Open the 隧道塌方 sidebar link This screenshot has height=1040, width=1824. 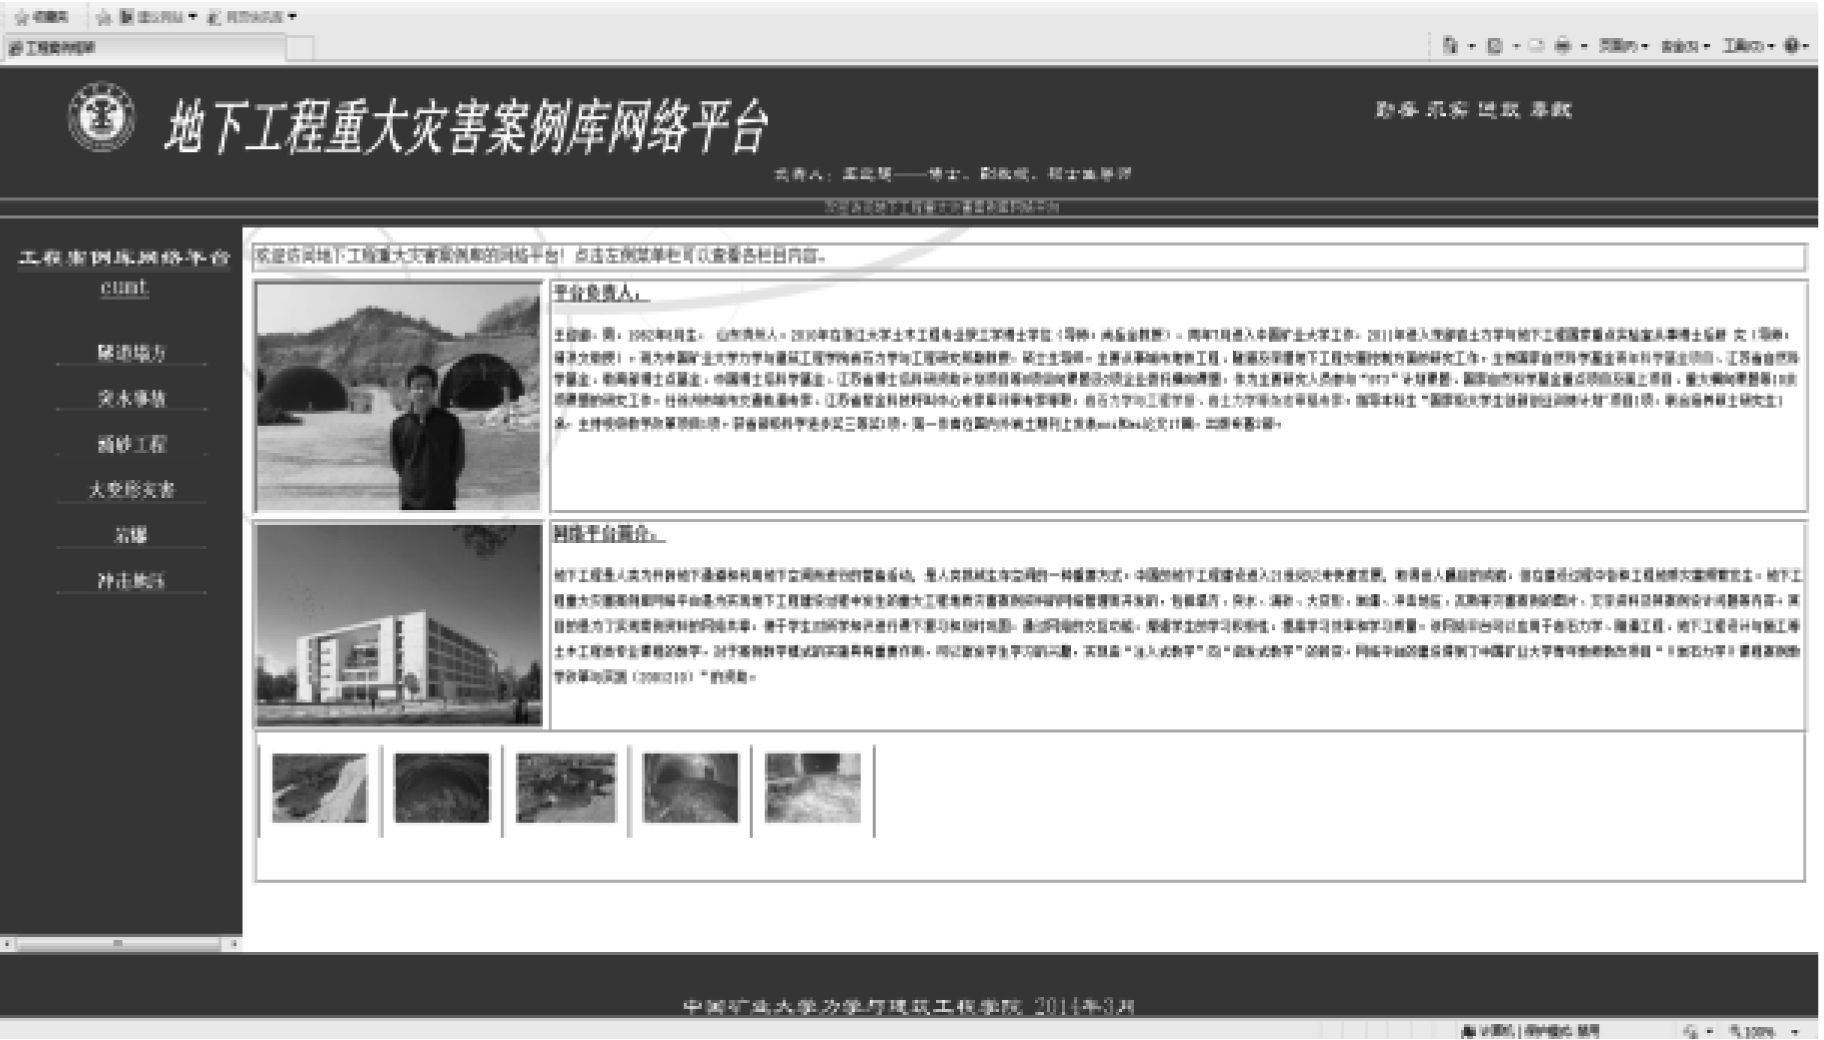point(131,353)
